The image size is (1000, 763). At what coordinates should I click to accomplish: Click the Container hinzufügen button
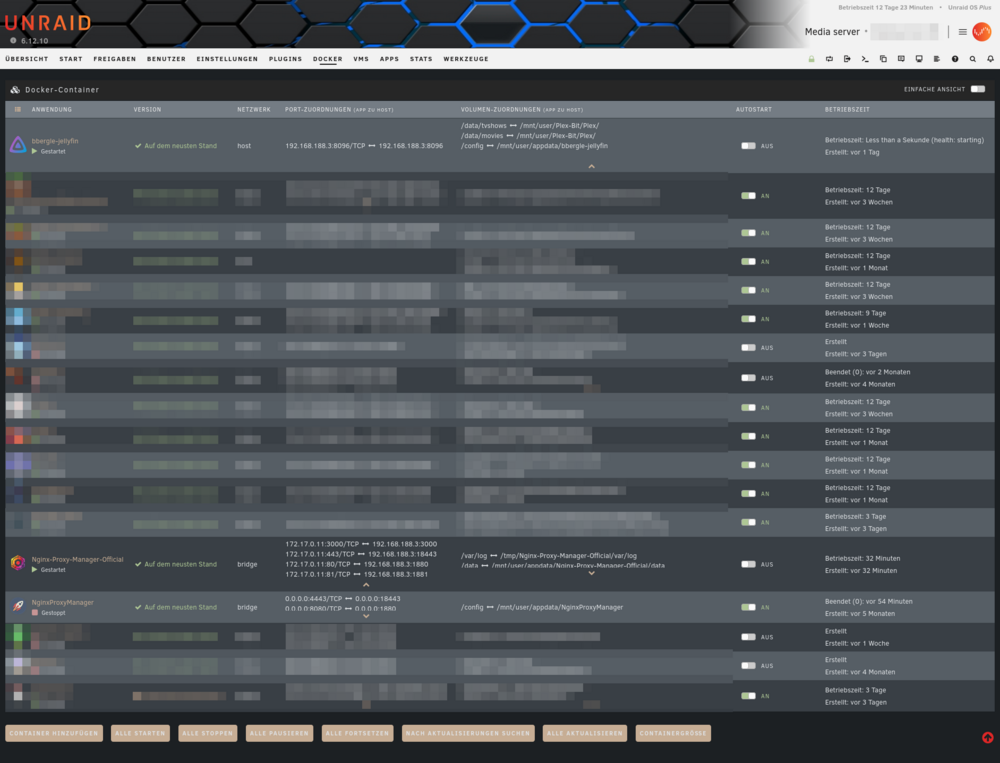[54, 733]
